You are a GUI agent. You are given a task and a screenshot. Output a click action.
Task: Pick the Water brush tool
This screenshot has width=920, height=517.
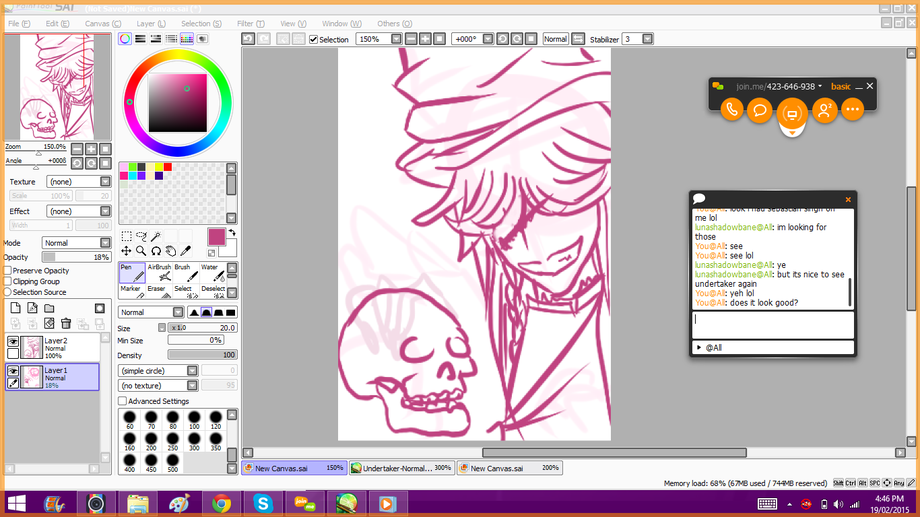click(212, 273)
